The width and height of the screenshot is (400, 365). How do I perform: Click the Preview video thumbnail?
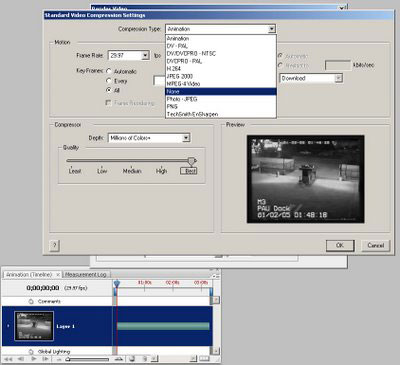[x=306, y=179]
